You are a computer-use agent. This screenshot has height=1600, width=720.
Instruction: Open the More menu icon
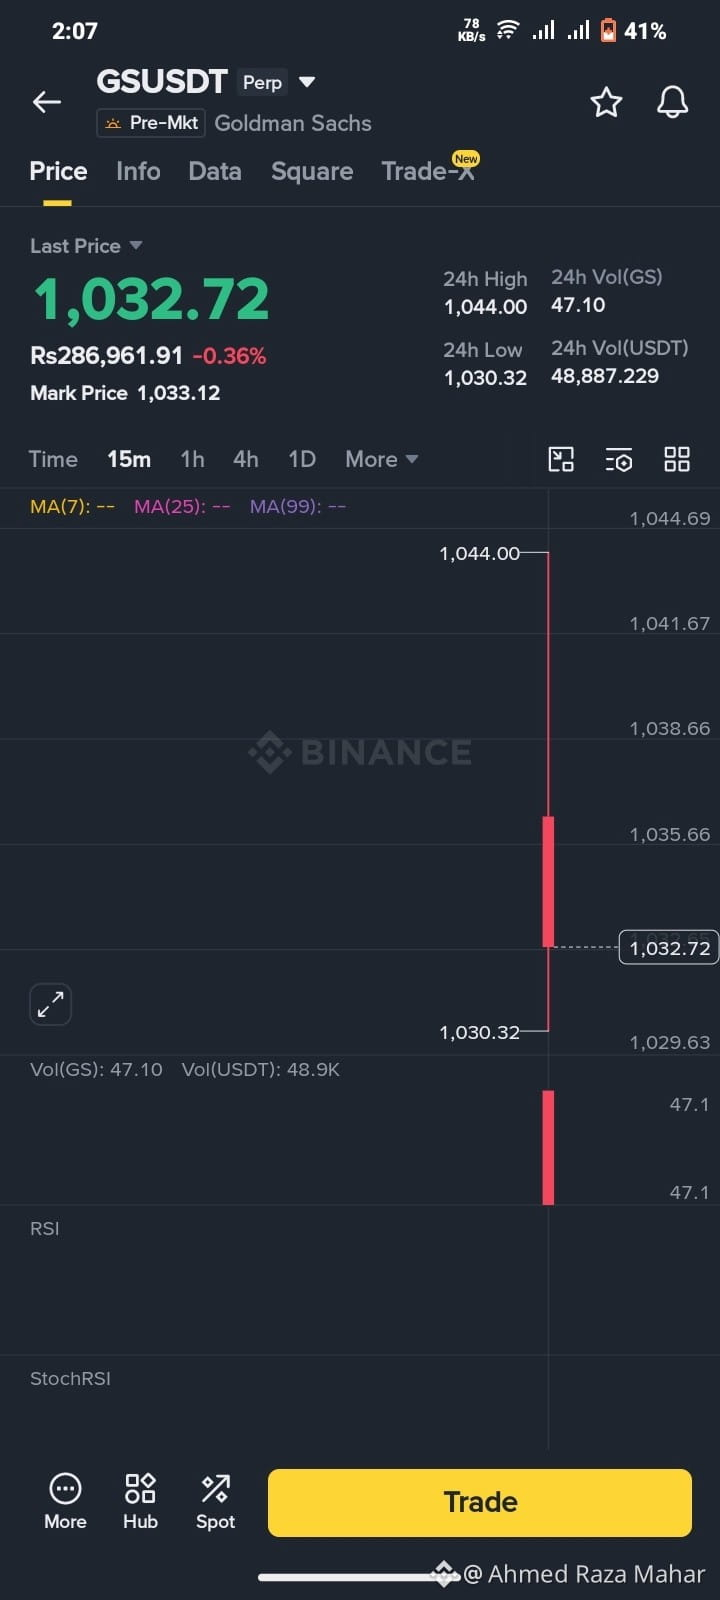pos(65,1501)
